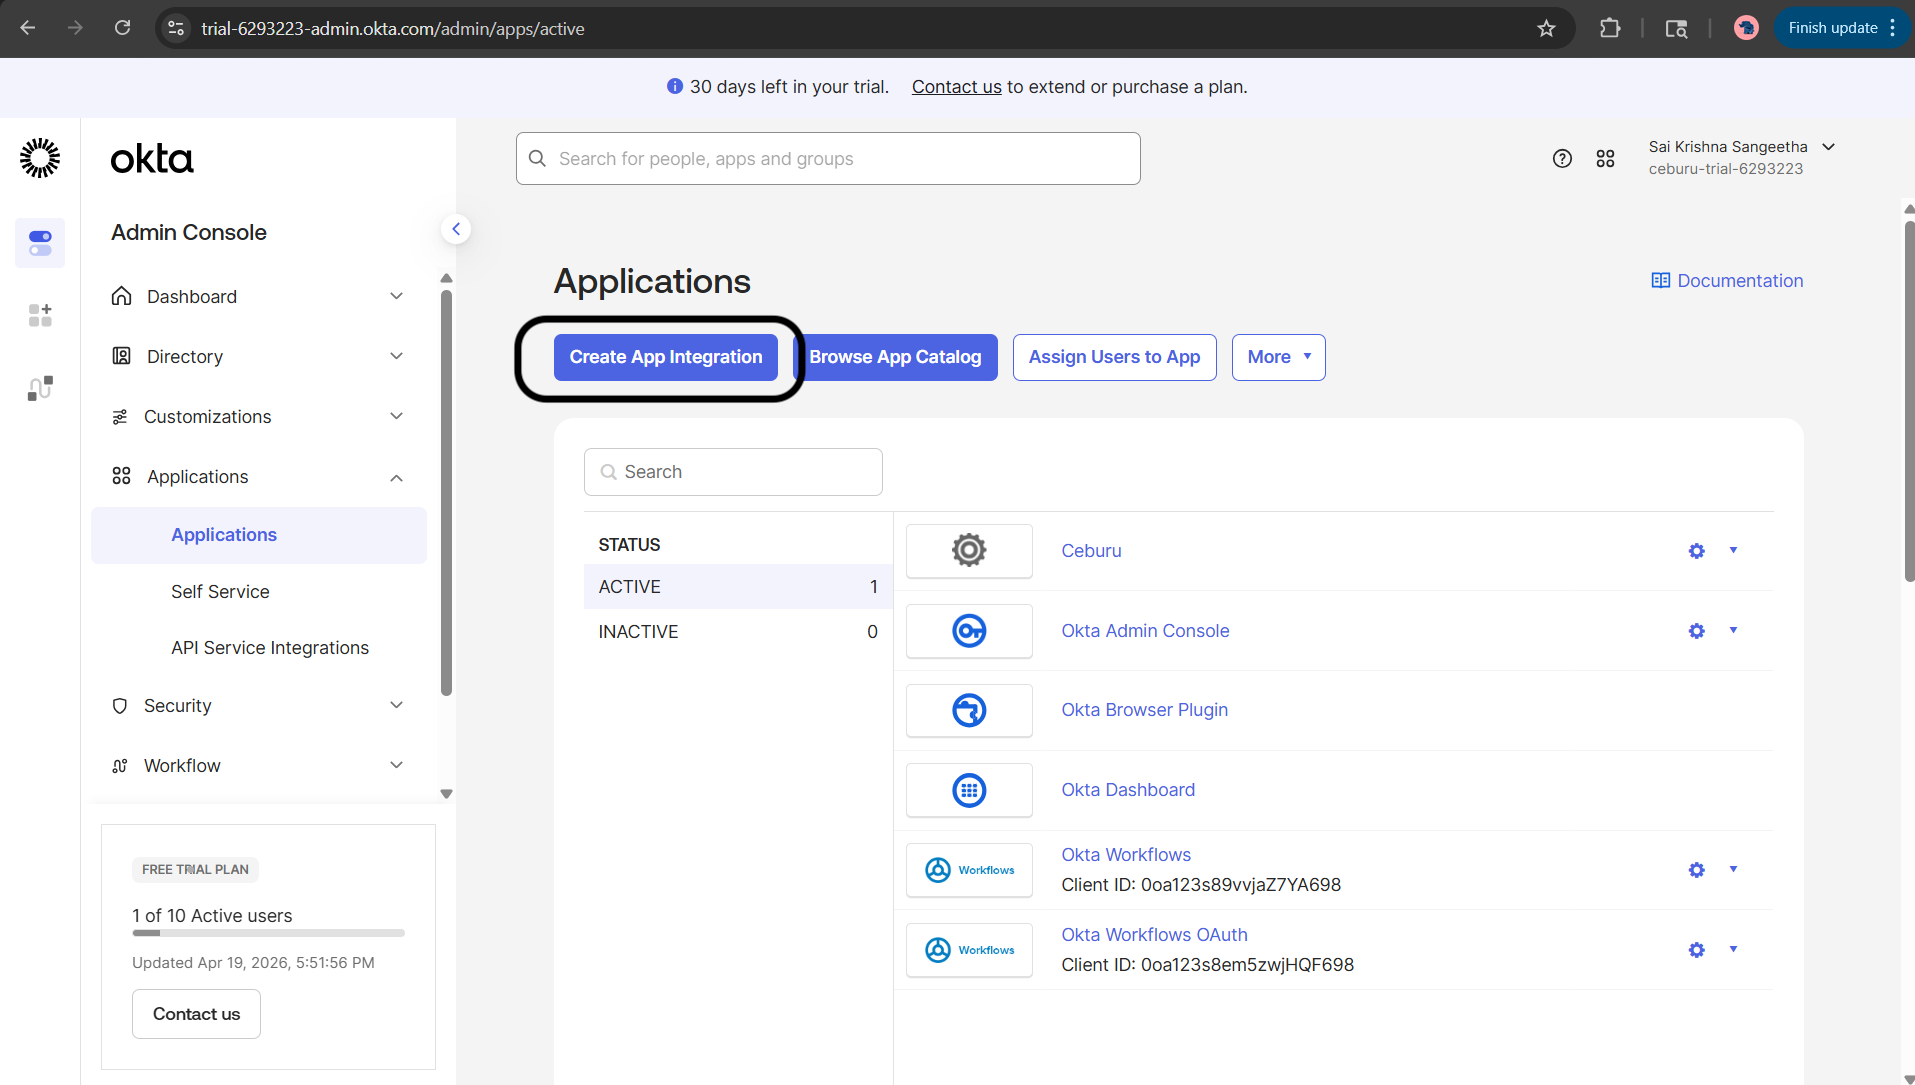Viewport: 1915px width, 1085px height.
Task: Open the user account dropdown chevron
Action: point(1828,147)
